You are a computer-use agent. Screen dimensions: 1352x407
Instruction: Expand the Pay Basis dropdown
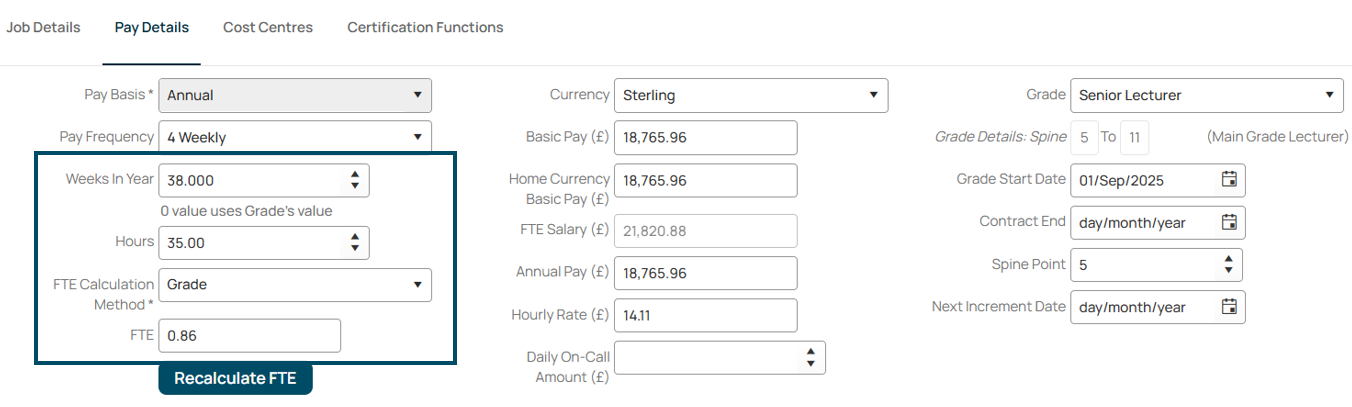click(295, 95)
